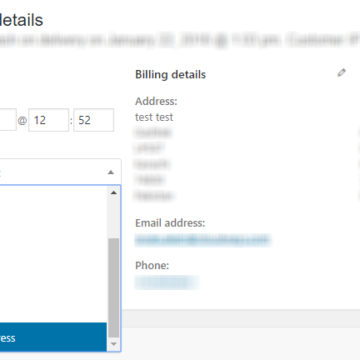Click the "Phone:" label
Viewport: 360px width, 360px height.
click(x=152, y=266)
